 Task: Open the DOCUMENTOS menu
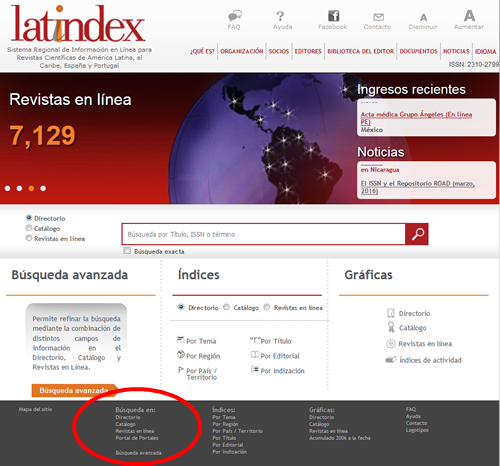(418, 51)
